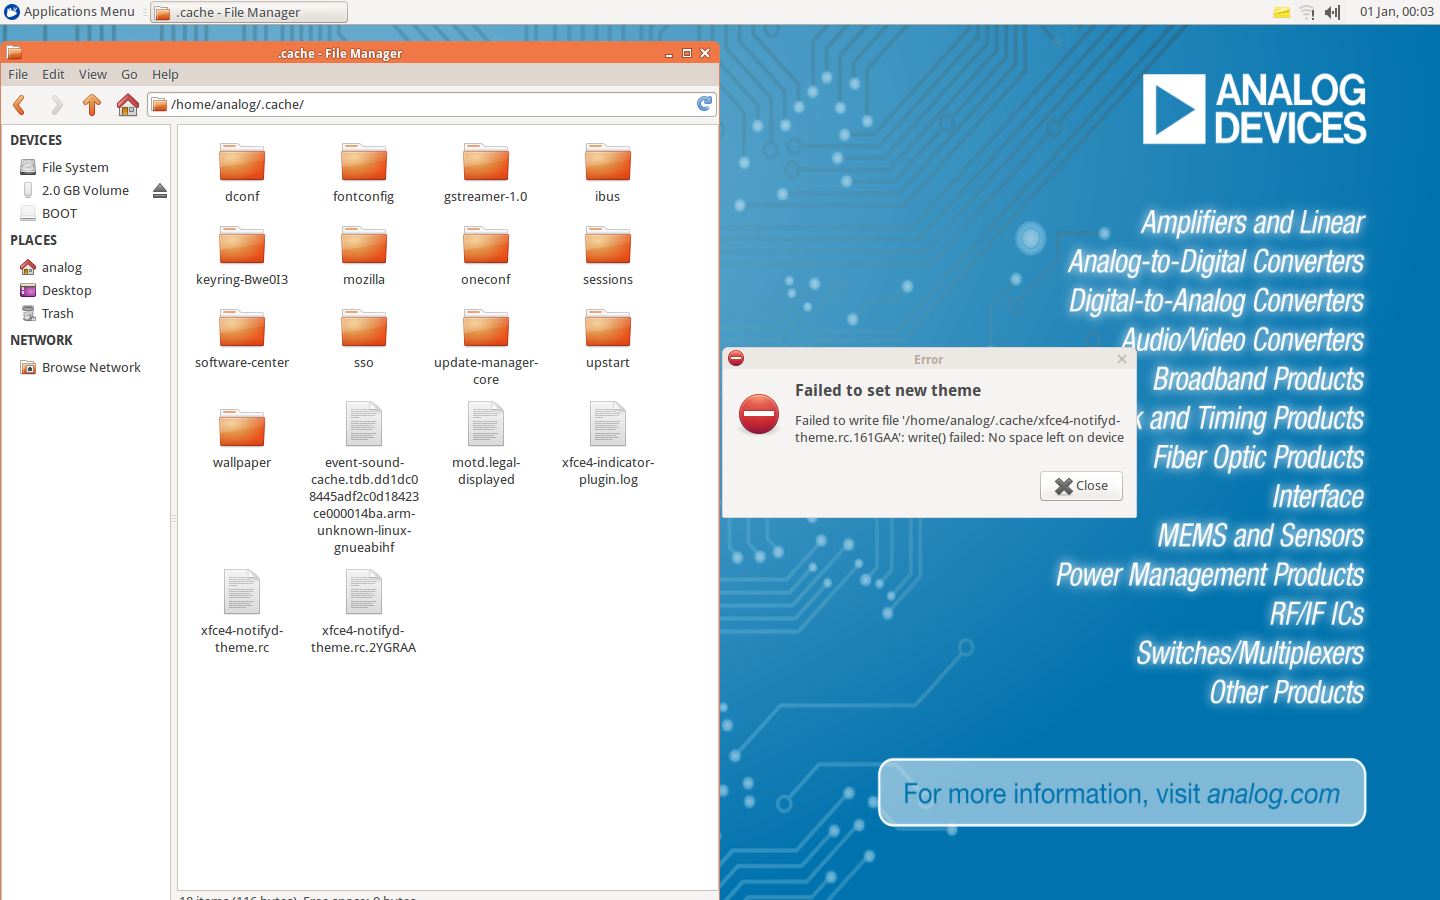
Task: Go to the parent folder with up arrow
Action: click(92, 104)
